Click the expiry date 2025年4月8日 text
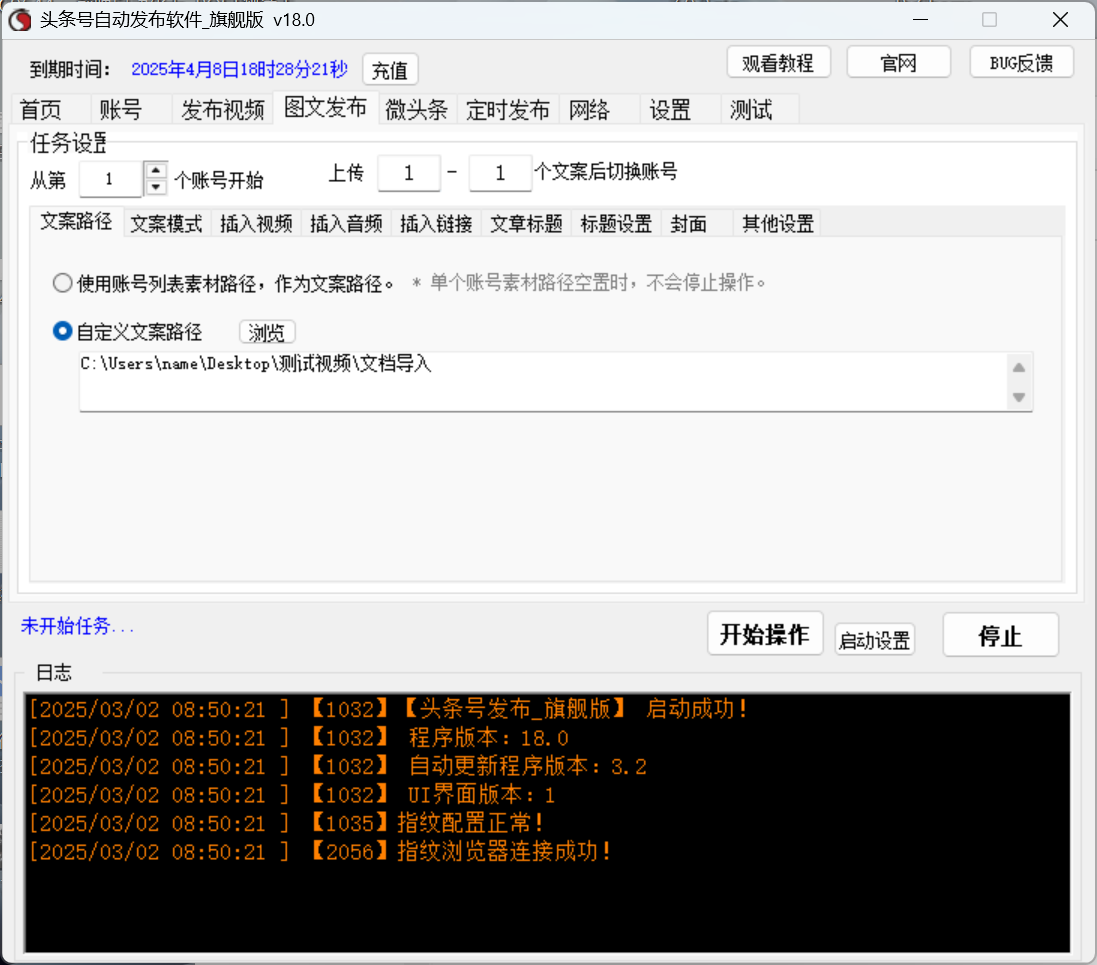1097x965 pixels. pos(239,69)
